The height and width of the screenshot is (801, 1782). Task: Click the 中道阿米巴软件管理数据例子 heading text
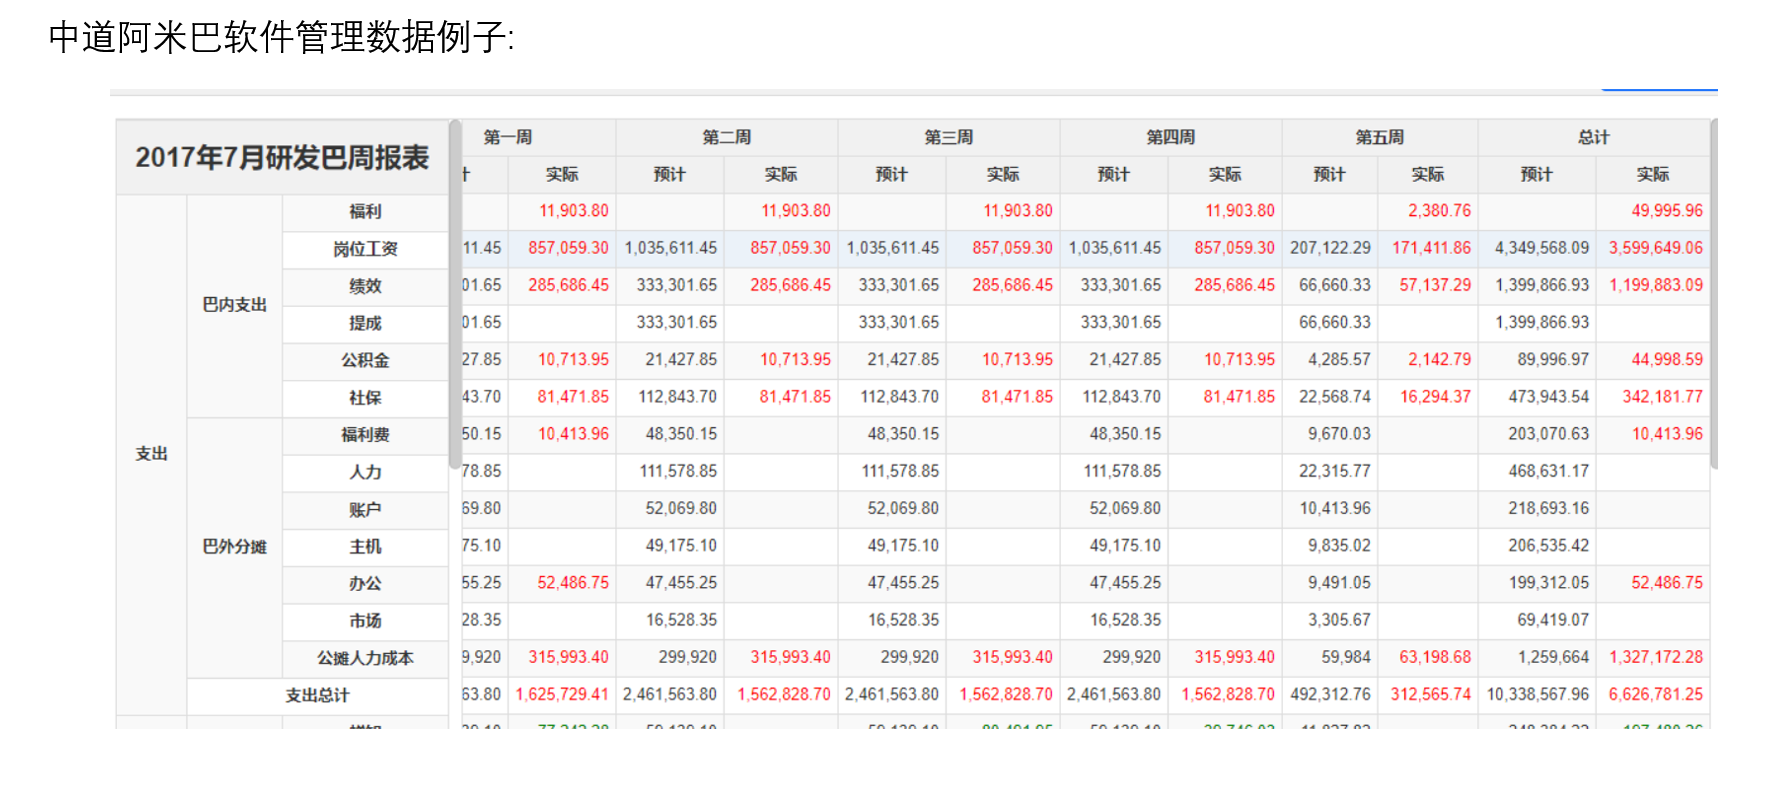tap(281, 37)
